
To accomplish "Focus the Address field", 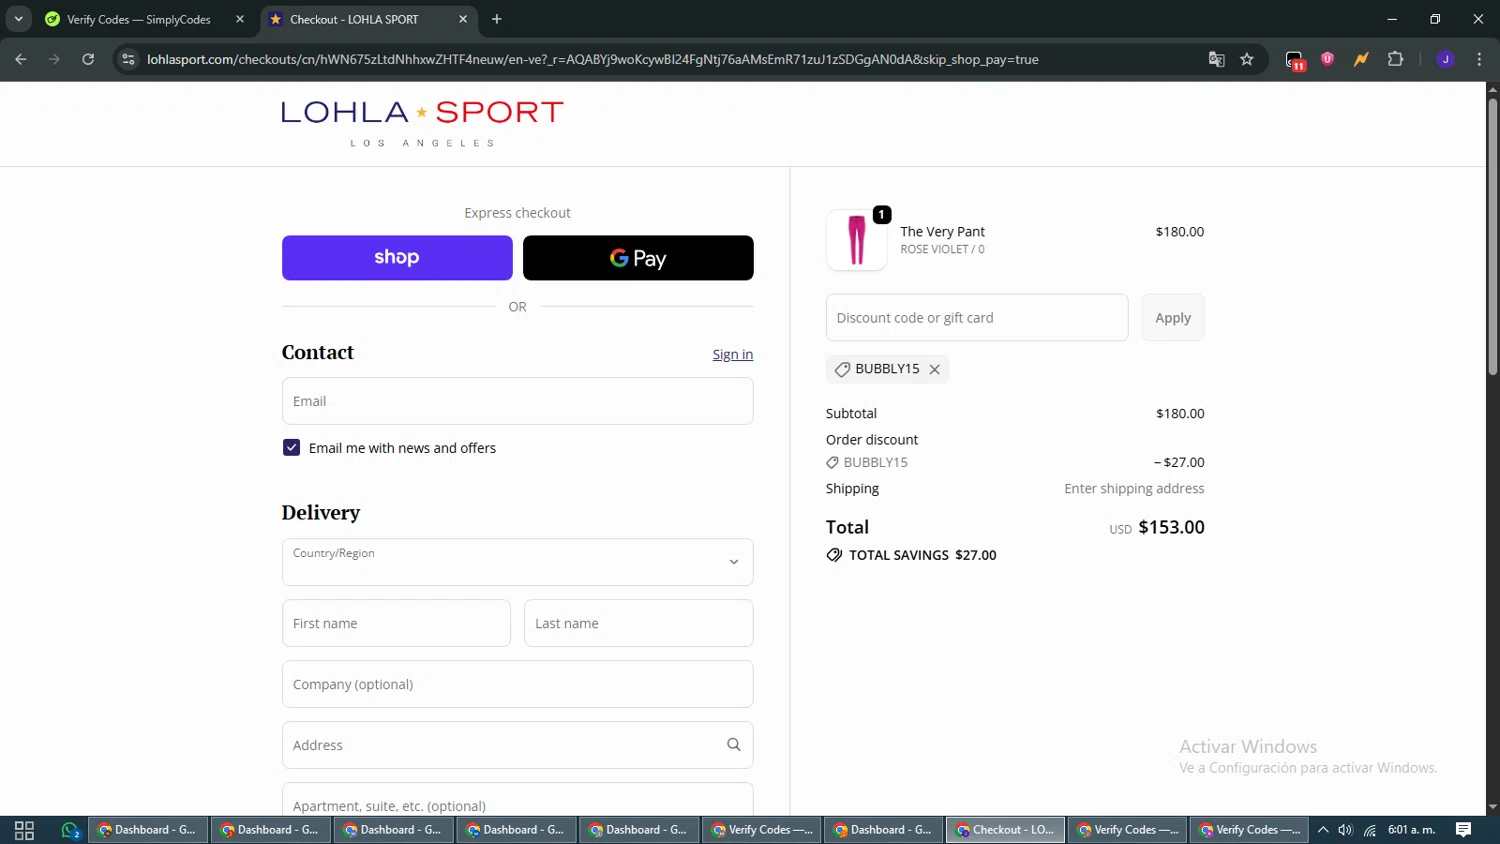I will (x=517, y=745).
